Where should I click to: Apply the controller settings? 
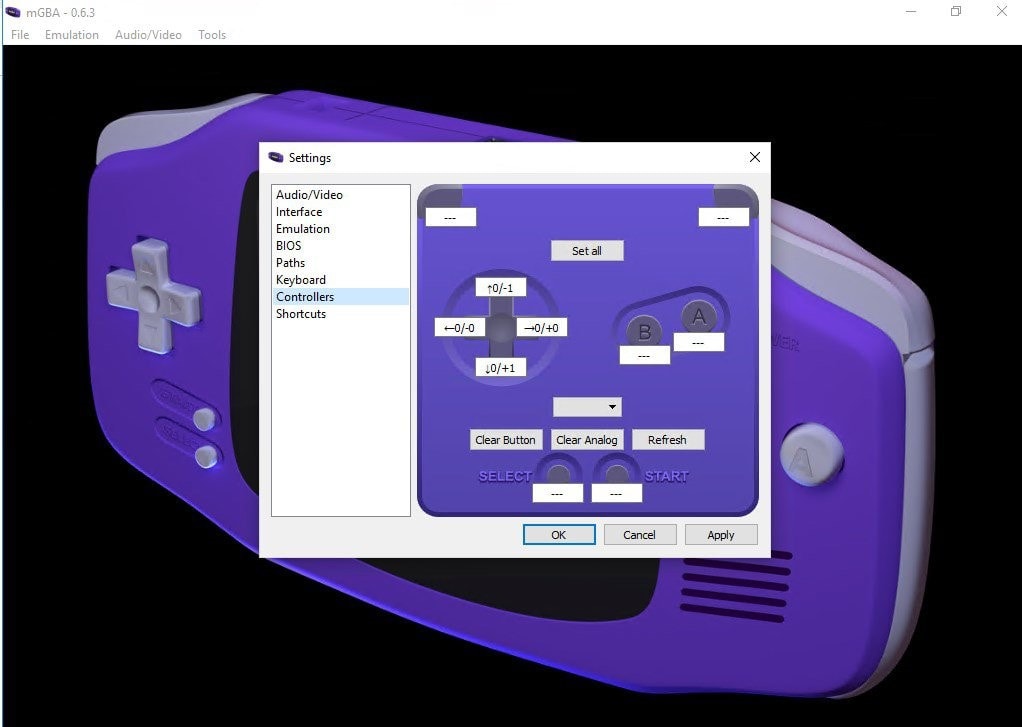[x=721, y=534]
